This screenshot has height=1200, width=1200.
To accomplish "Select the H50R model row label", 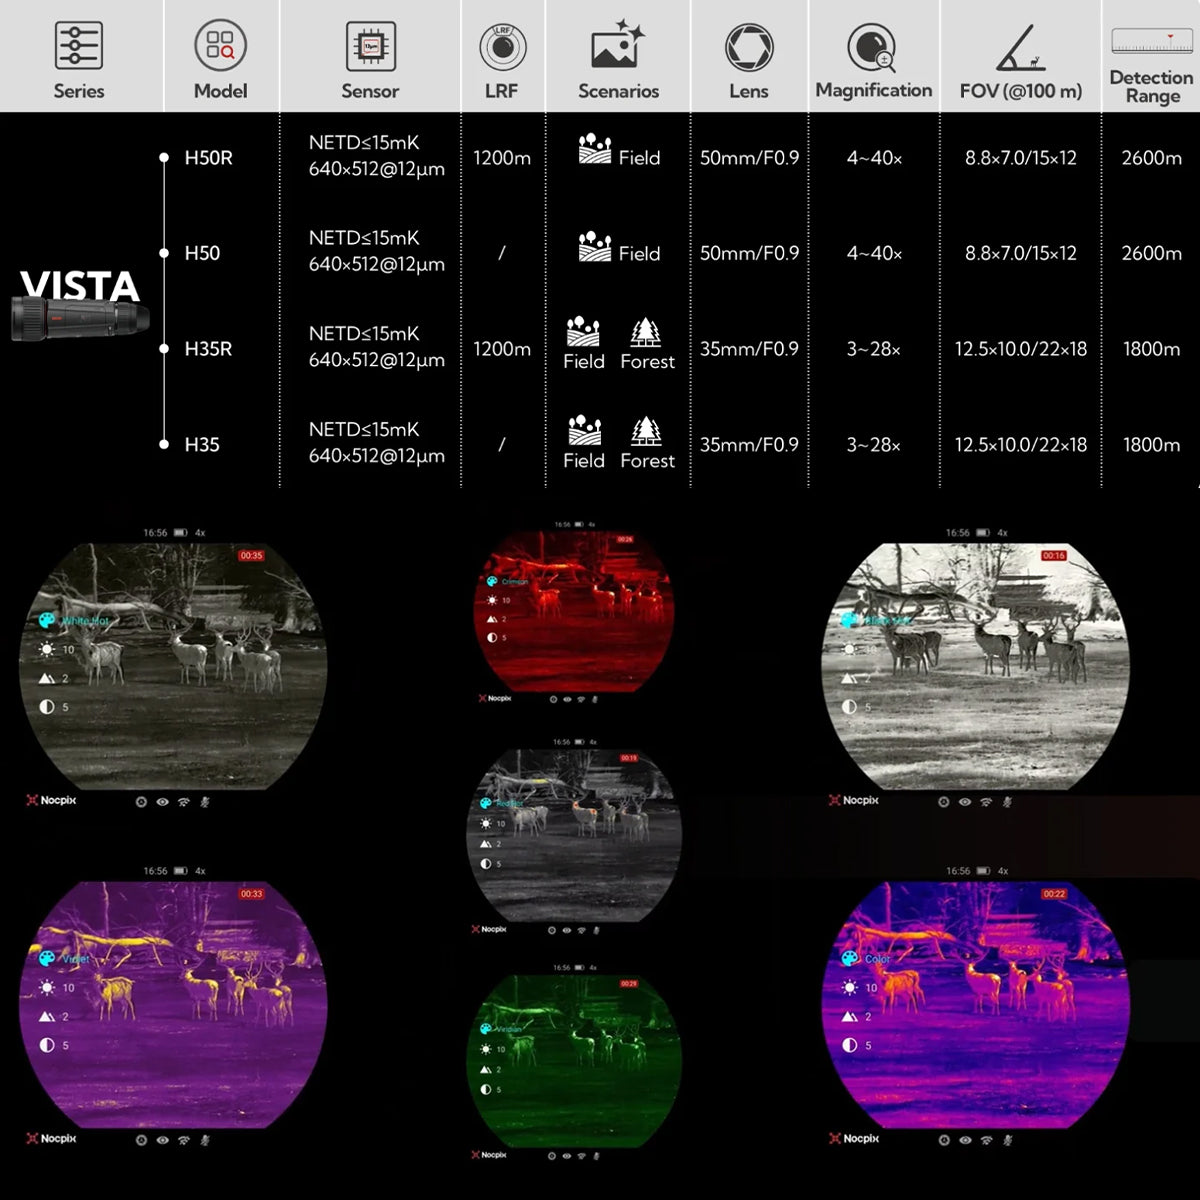I will point(208,158).
